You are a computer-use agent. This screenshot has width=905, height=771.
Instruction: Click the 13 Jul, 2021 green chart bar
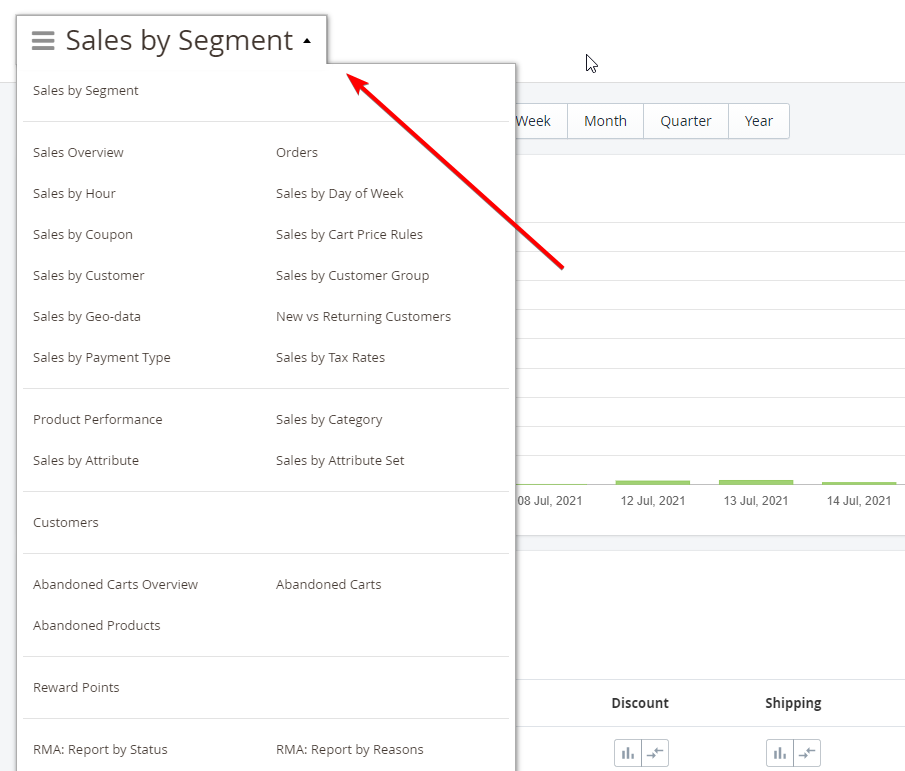[756, 482]
